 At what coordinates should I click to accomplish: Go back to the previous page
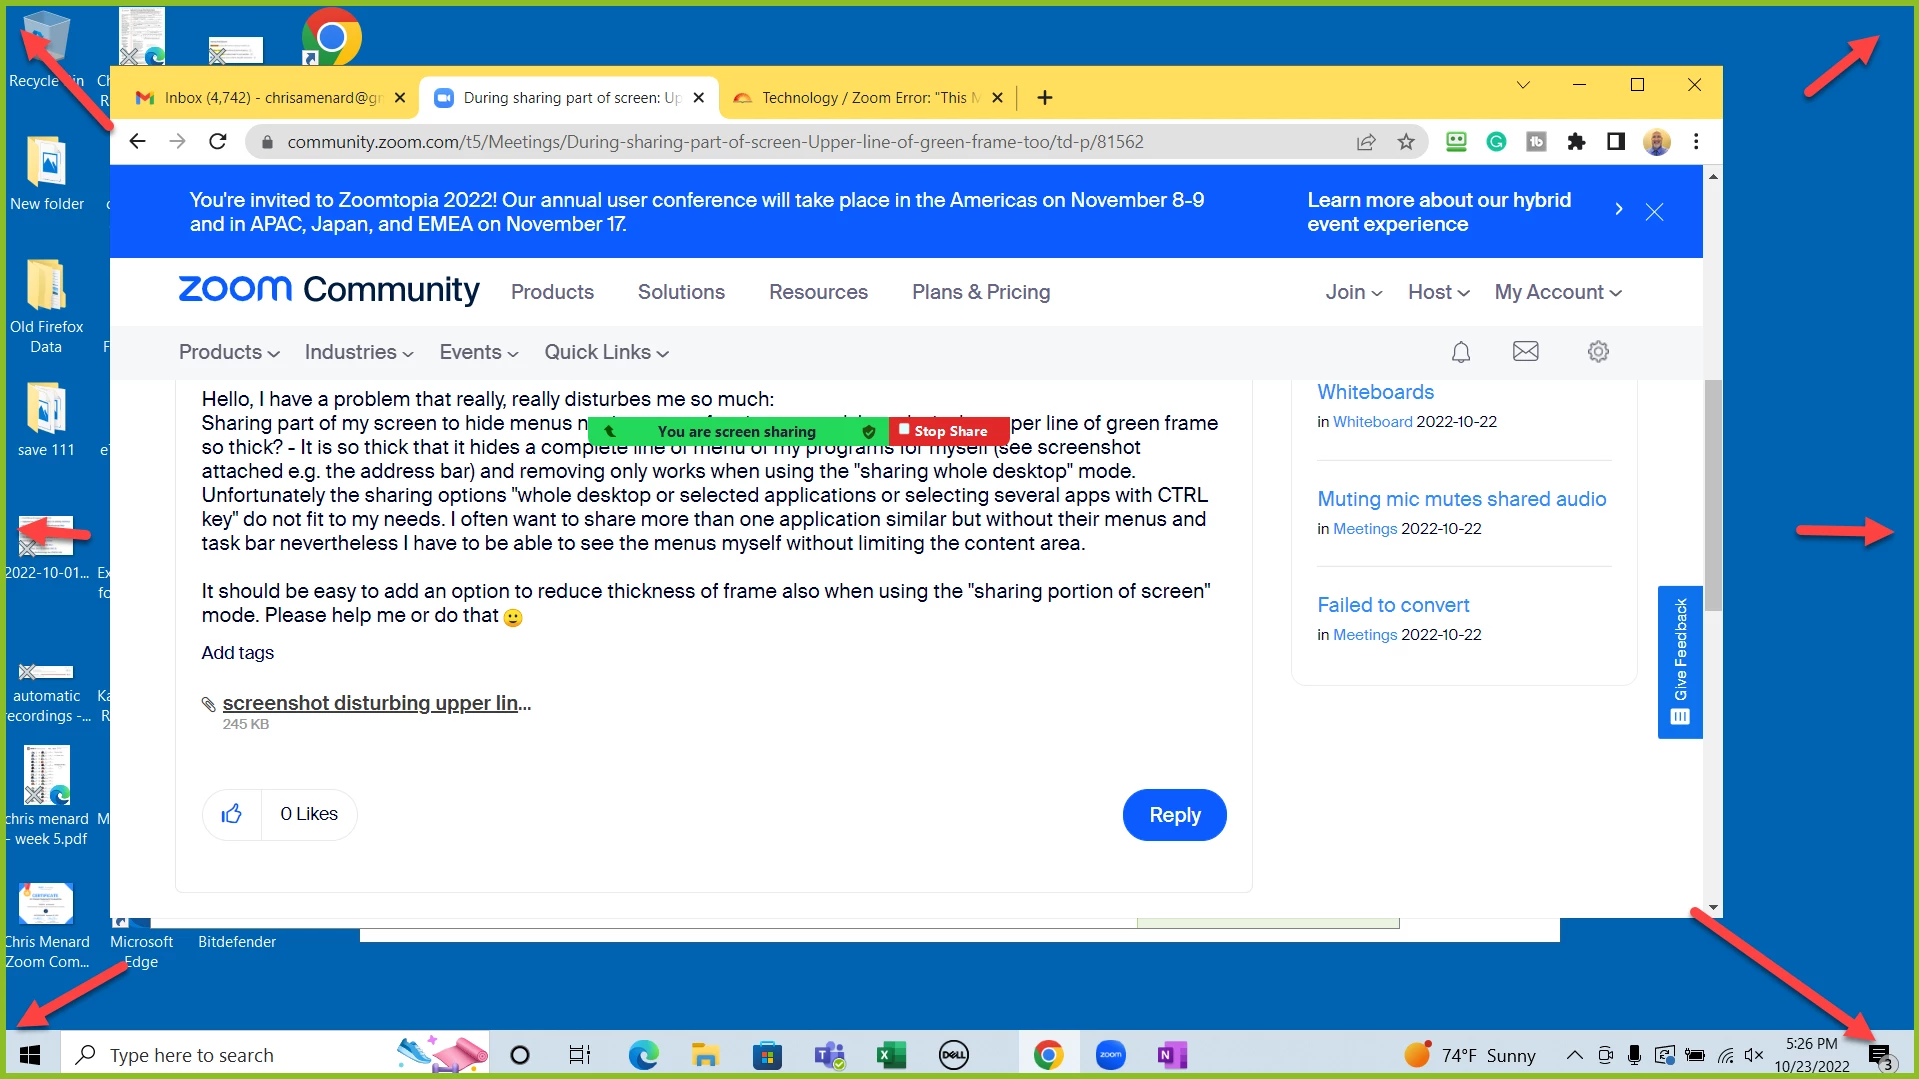pyautogui.click(x=138, y=142)
